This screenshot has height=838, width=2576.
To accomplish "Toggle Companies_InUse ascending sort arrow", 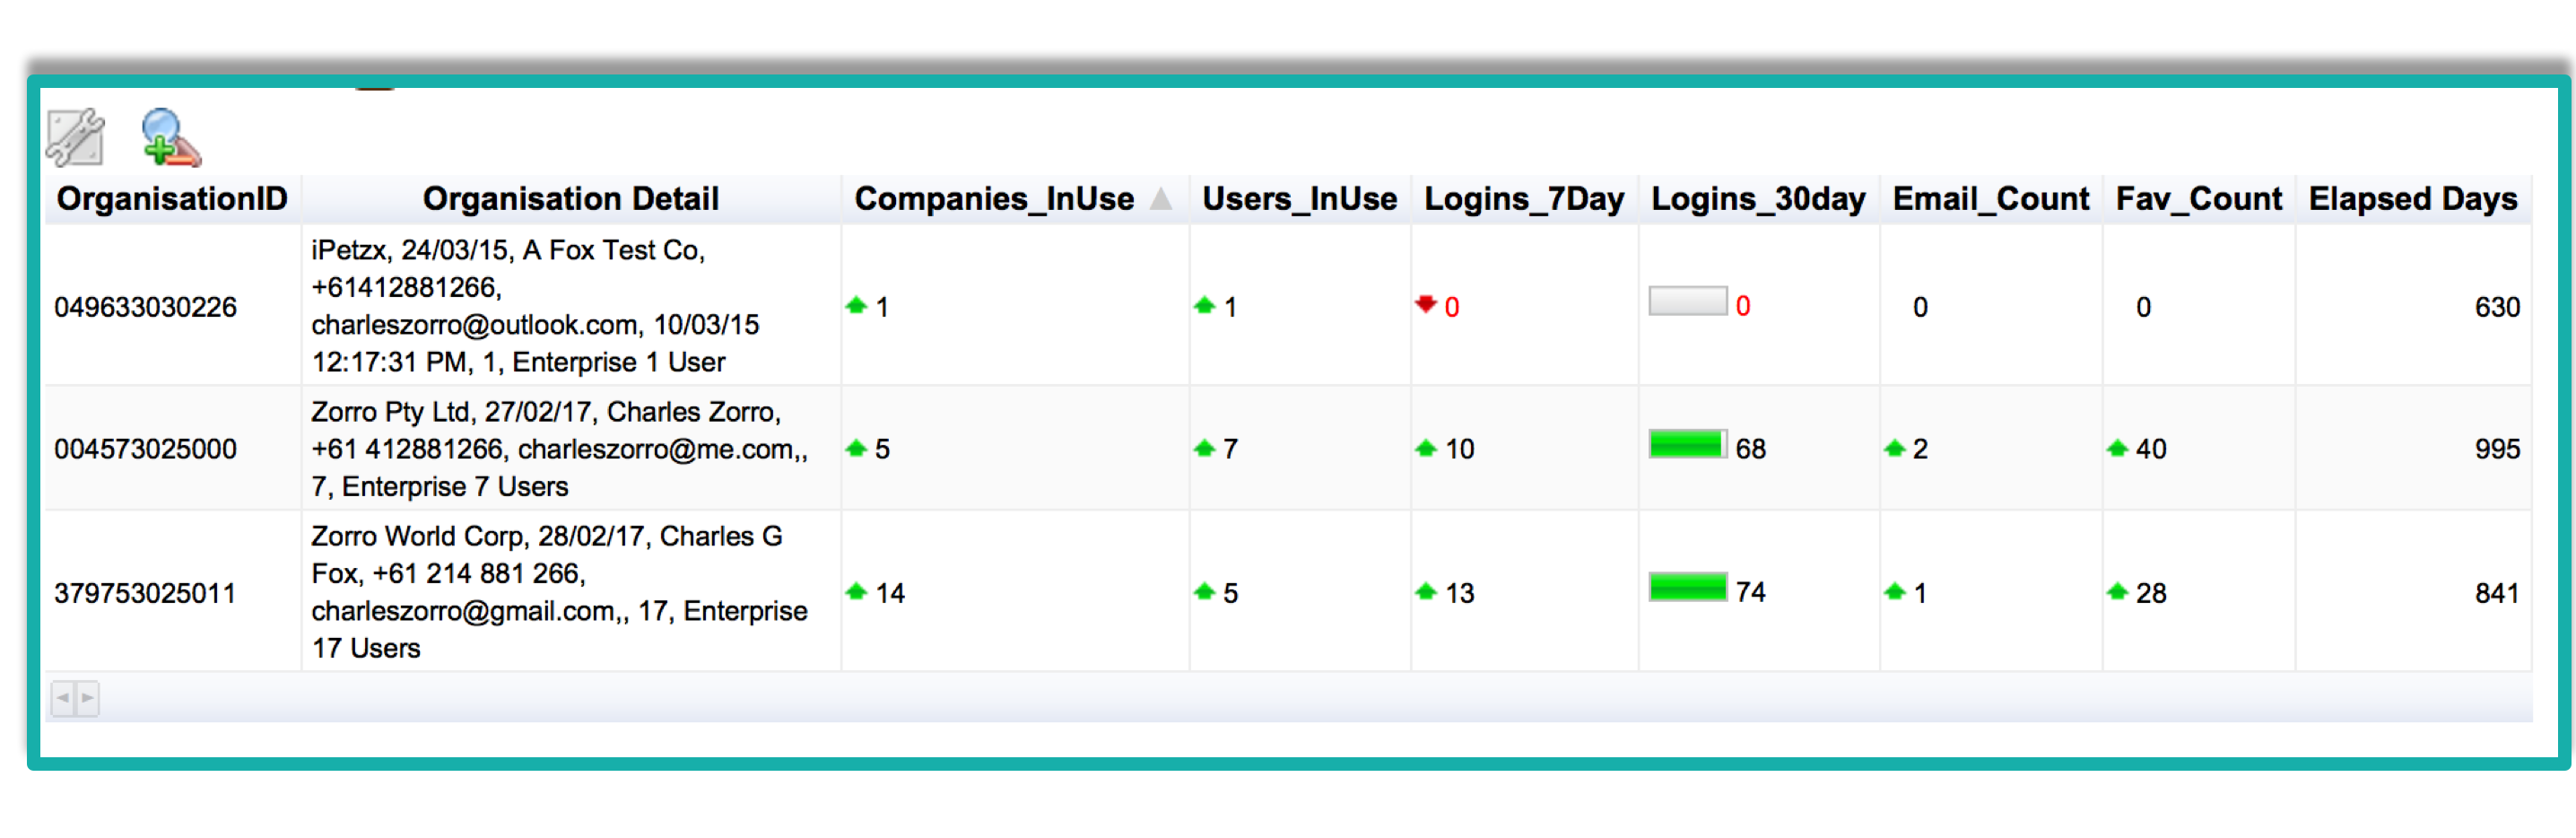I will tap(1160, 199).
